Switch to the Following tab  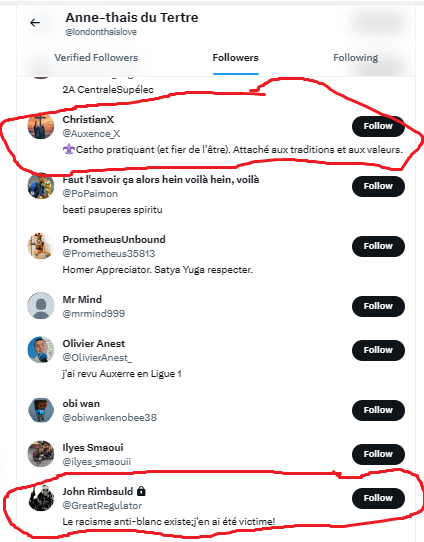coord(356,57)
